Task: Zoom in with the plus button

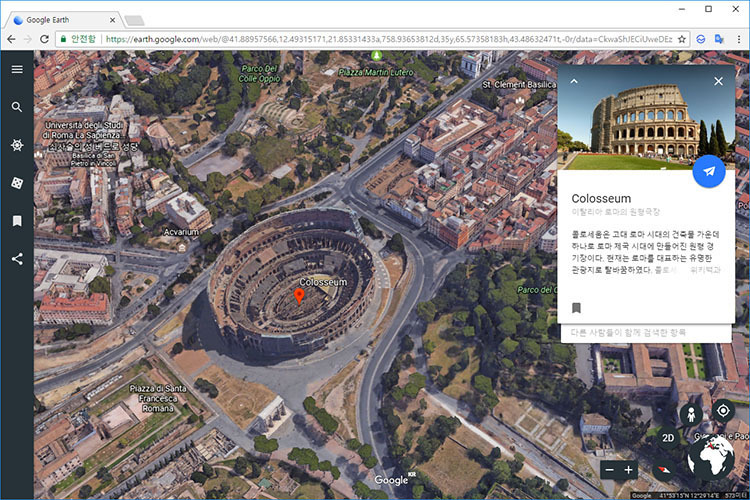Action: point(629,470)
